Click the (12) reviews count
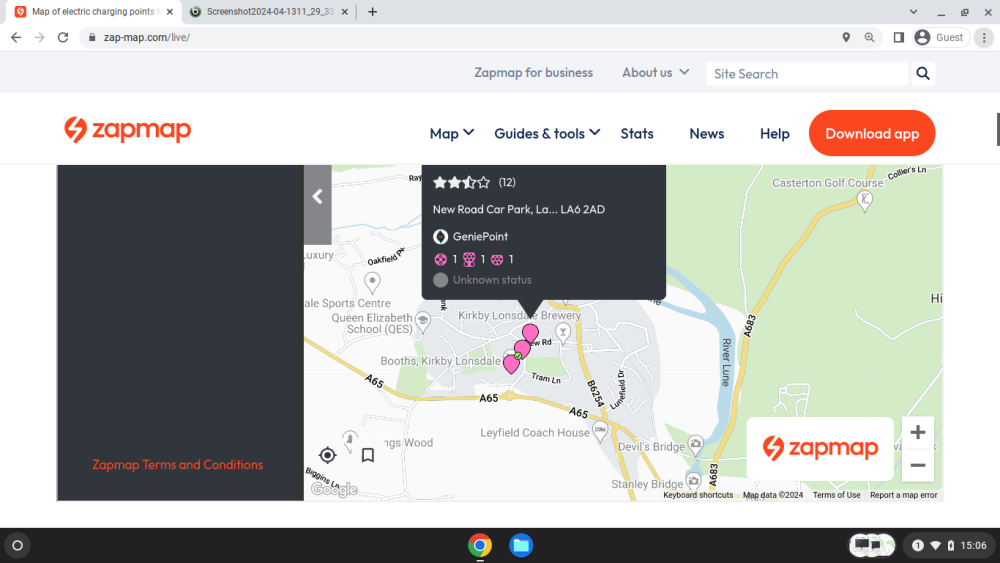1000x563 pixels. click(507, 182)
